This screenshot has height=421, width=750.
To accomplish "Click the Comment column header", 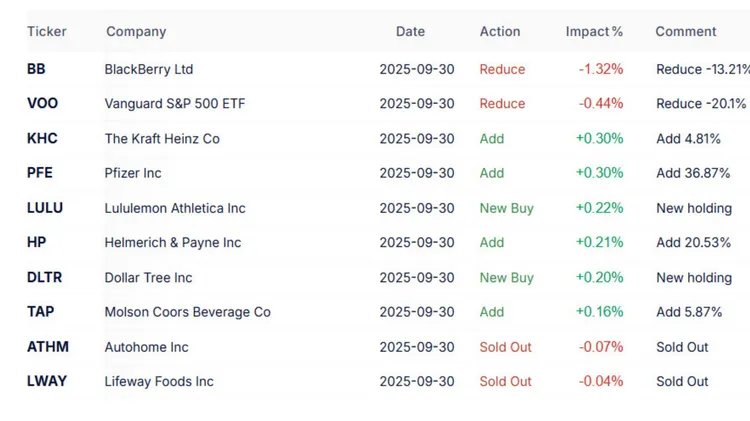I will [686, 32].
